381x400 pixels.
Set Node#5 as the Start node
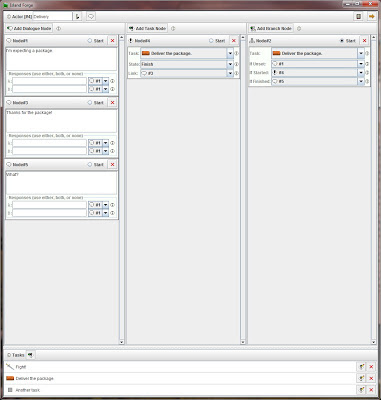95,165
